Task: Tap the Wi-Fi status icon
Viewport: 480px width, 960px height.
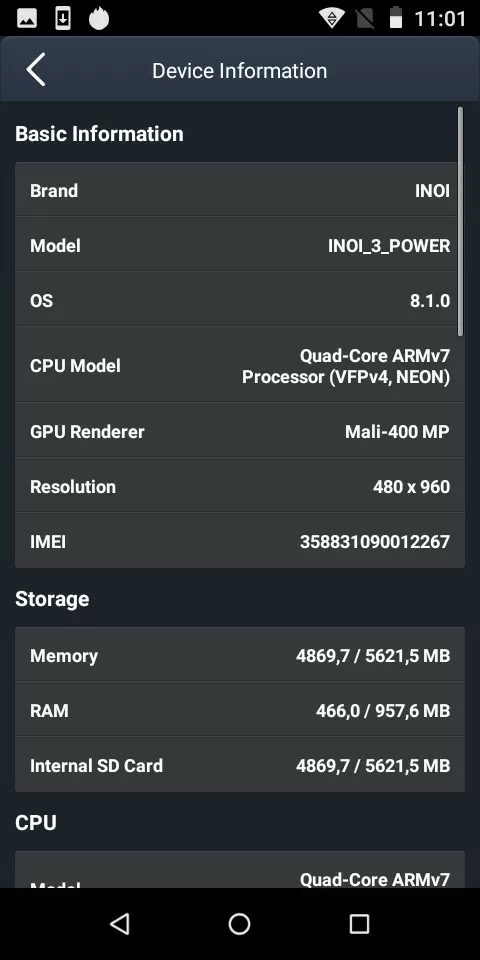Action: [x=331, y=19]
